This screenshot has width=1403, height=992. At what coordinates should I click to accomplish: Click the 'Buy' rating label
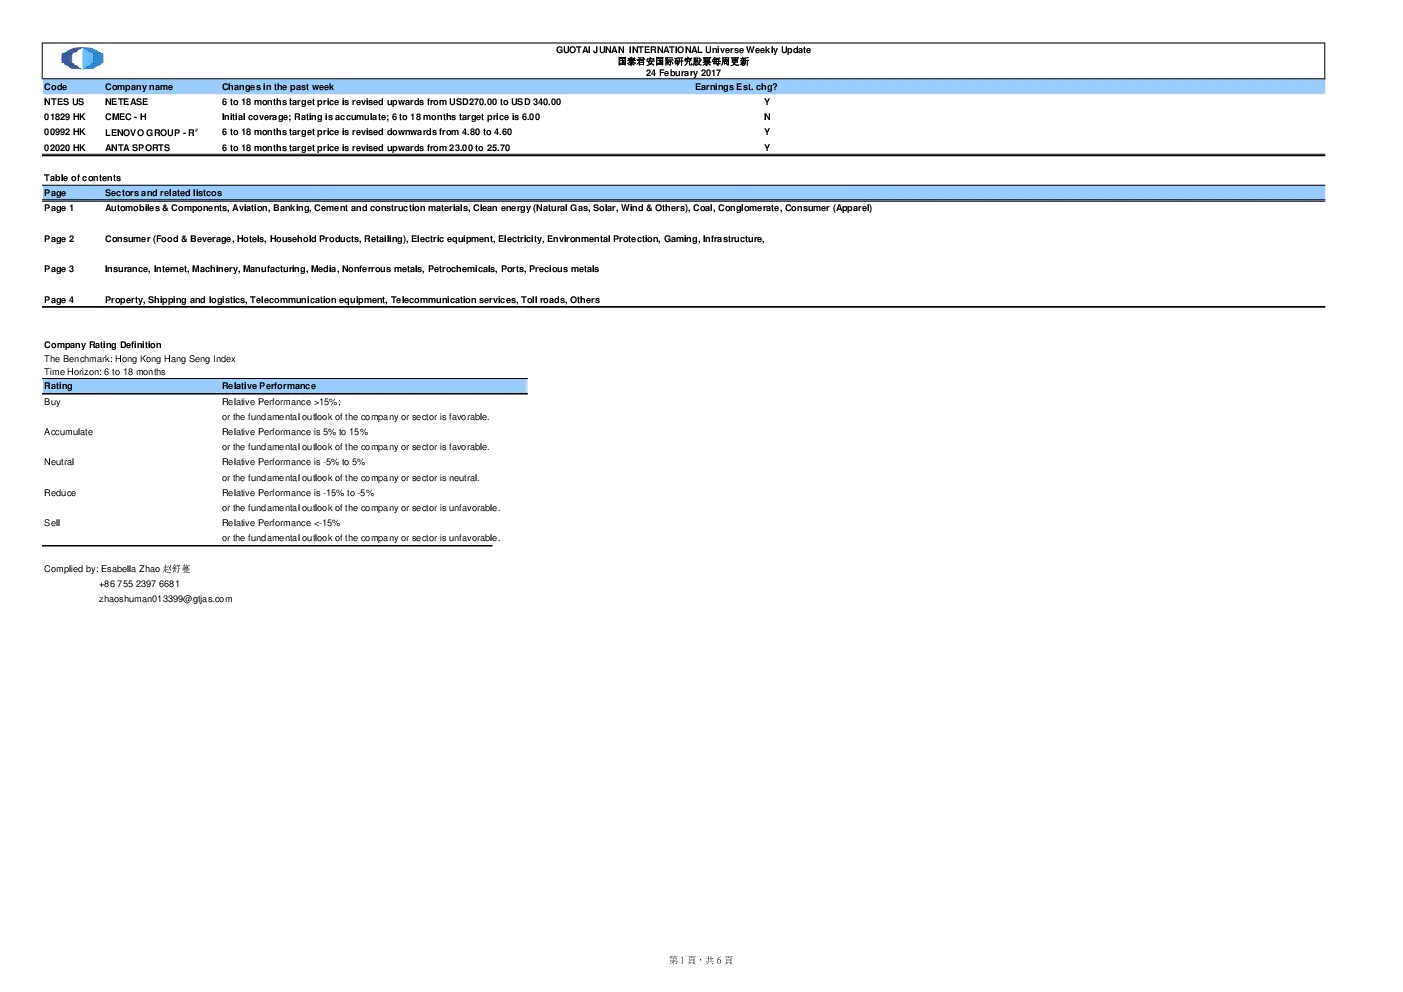click(52, 402)
